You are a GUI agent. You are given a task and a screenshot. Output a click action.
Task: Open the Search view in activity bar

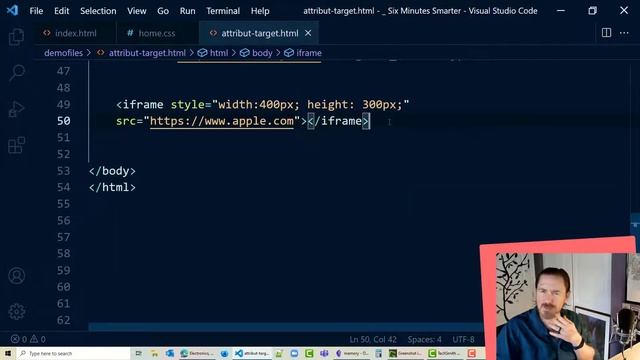(16, 73)
